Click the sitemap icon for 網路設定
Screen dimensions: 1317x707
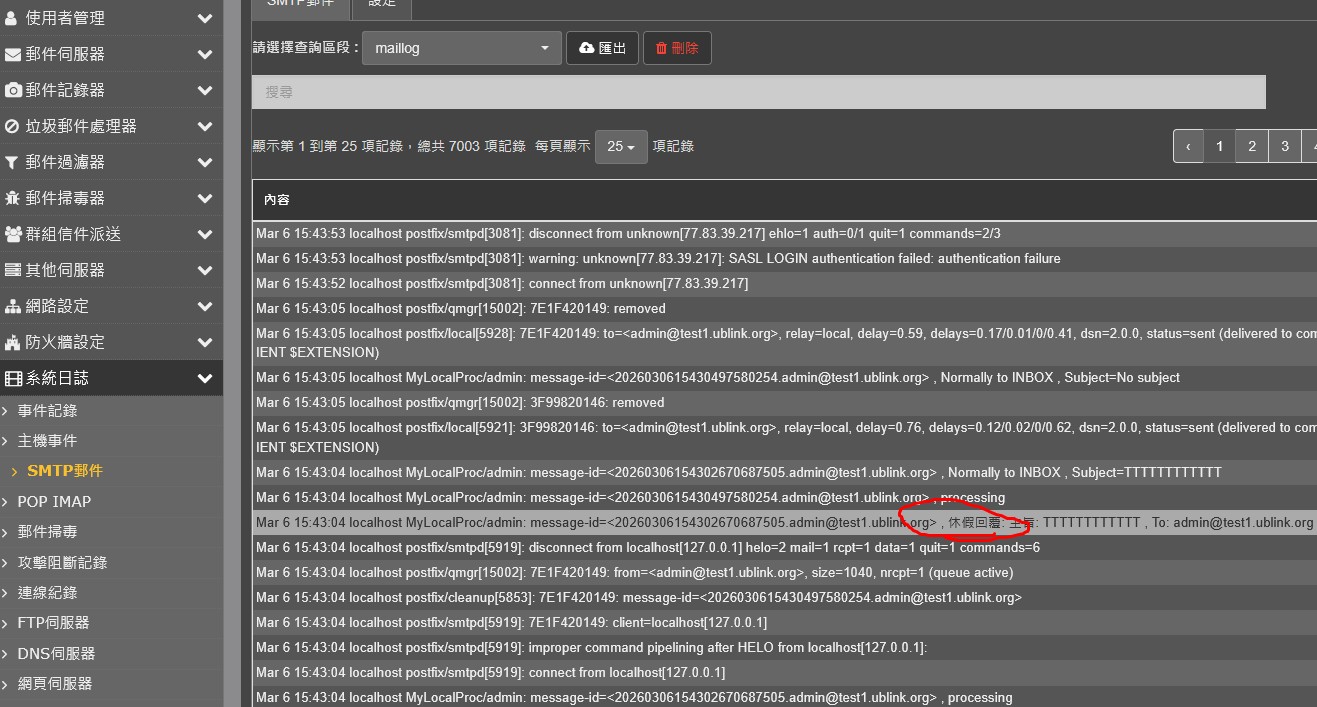[13, 306]
